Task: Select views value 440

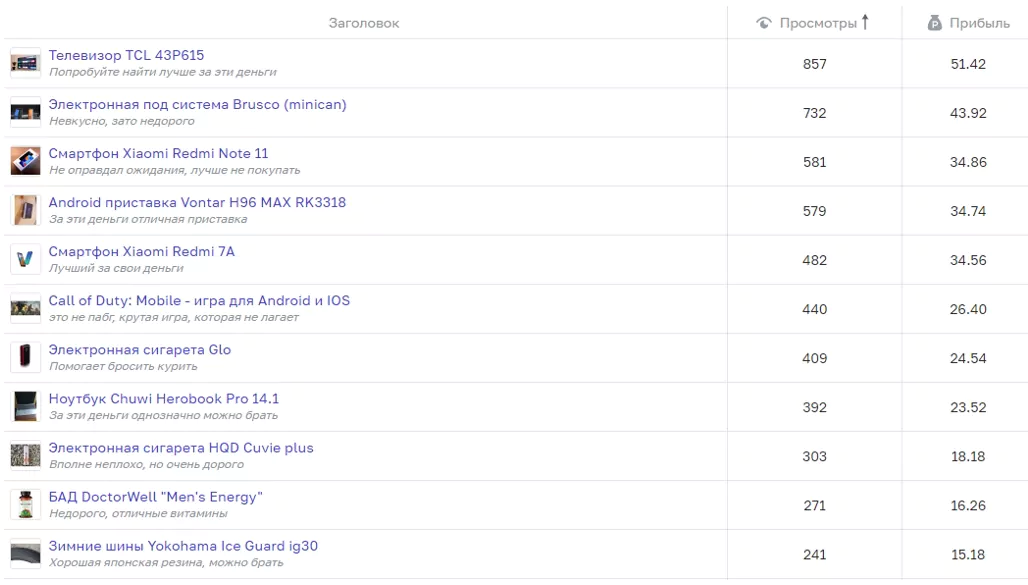Action: [815, 310]
